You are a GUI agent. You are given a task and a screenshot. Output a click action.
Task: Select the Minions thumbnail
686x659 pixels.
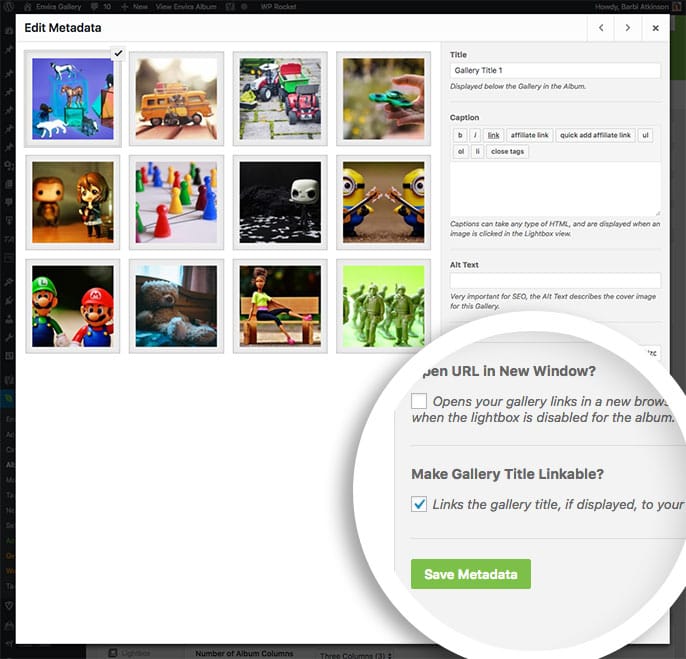(x=383, y=202)
